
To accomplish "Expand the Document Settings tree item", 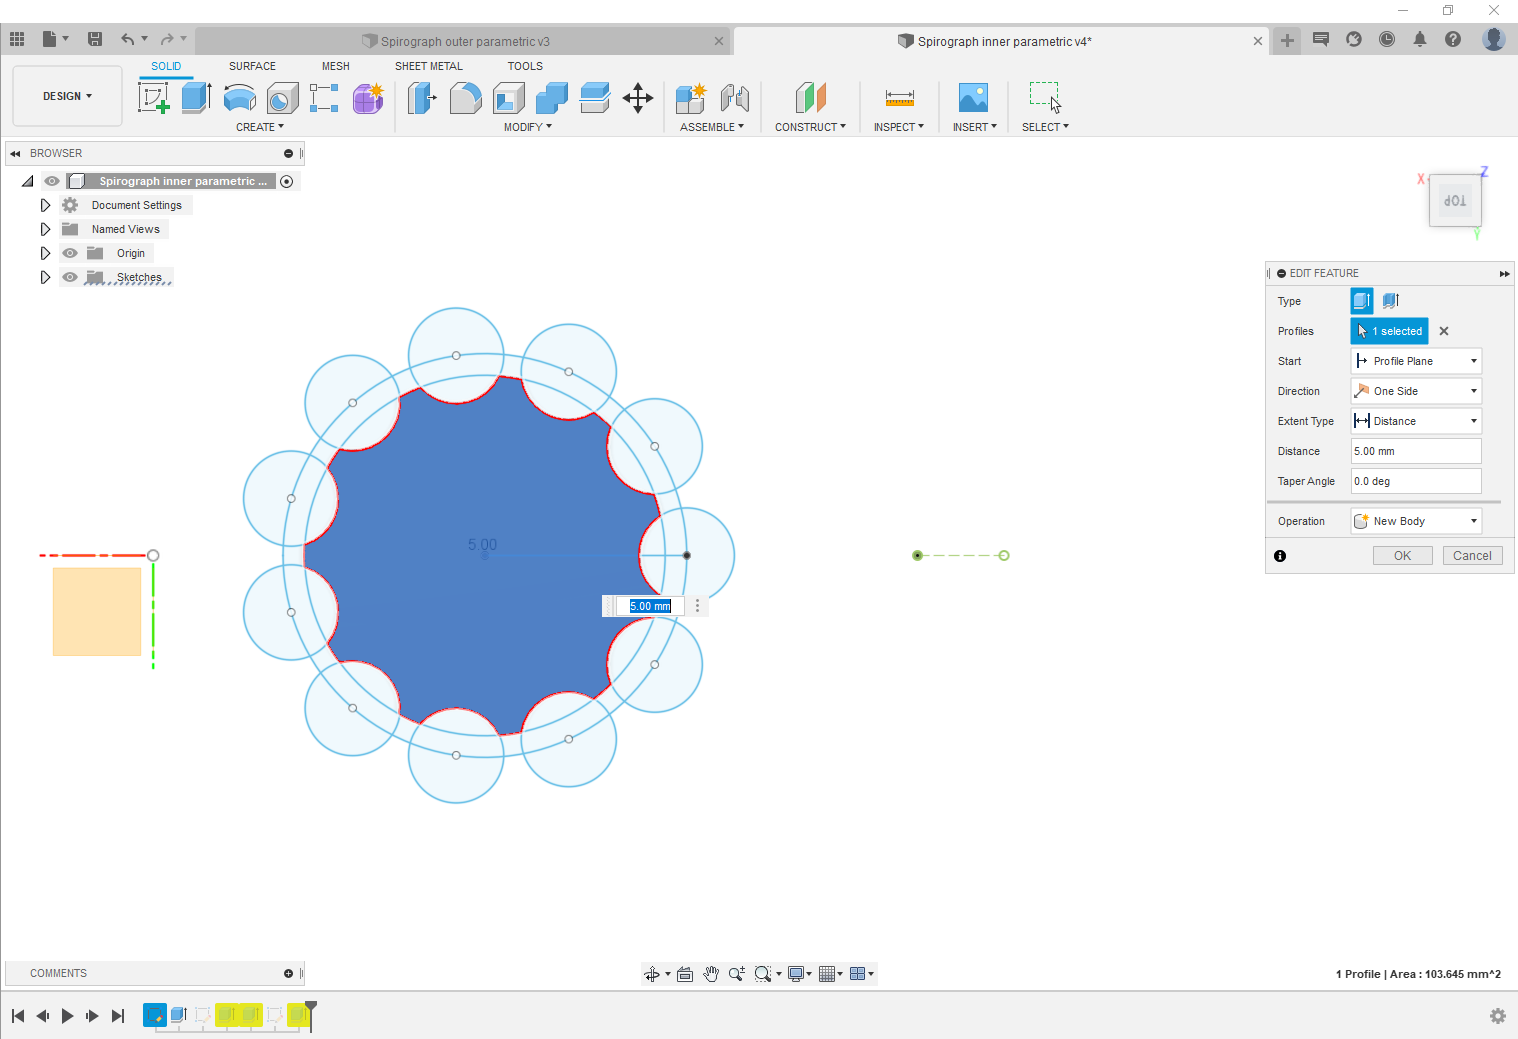I will point(45,204).
